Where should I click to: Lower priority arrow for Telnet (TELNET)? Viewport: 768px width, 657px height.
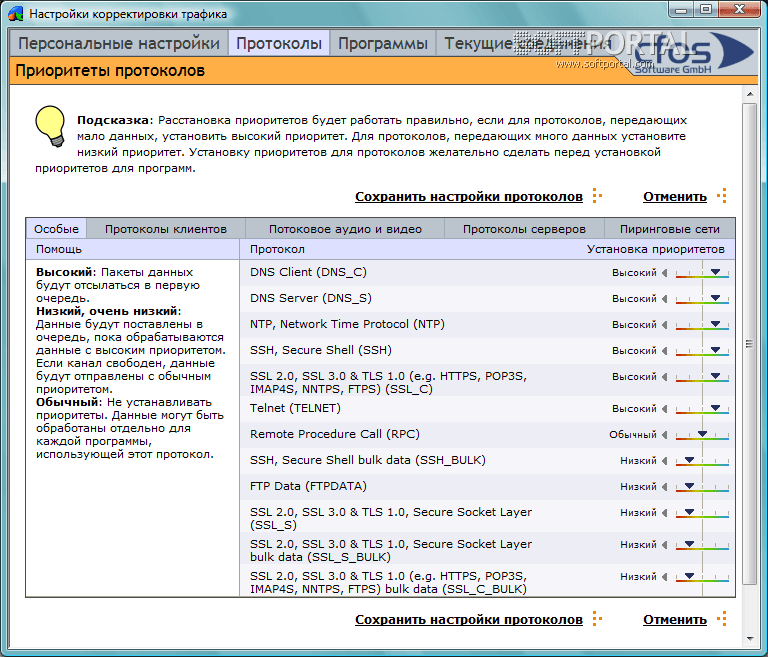pyautogui.click(x=665, y=409)
